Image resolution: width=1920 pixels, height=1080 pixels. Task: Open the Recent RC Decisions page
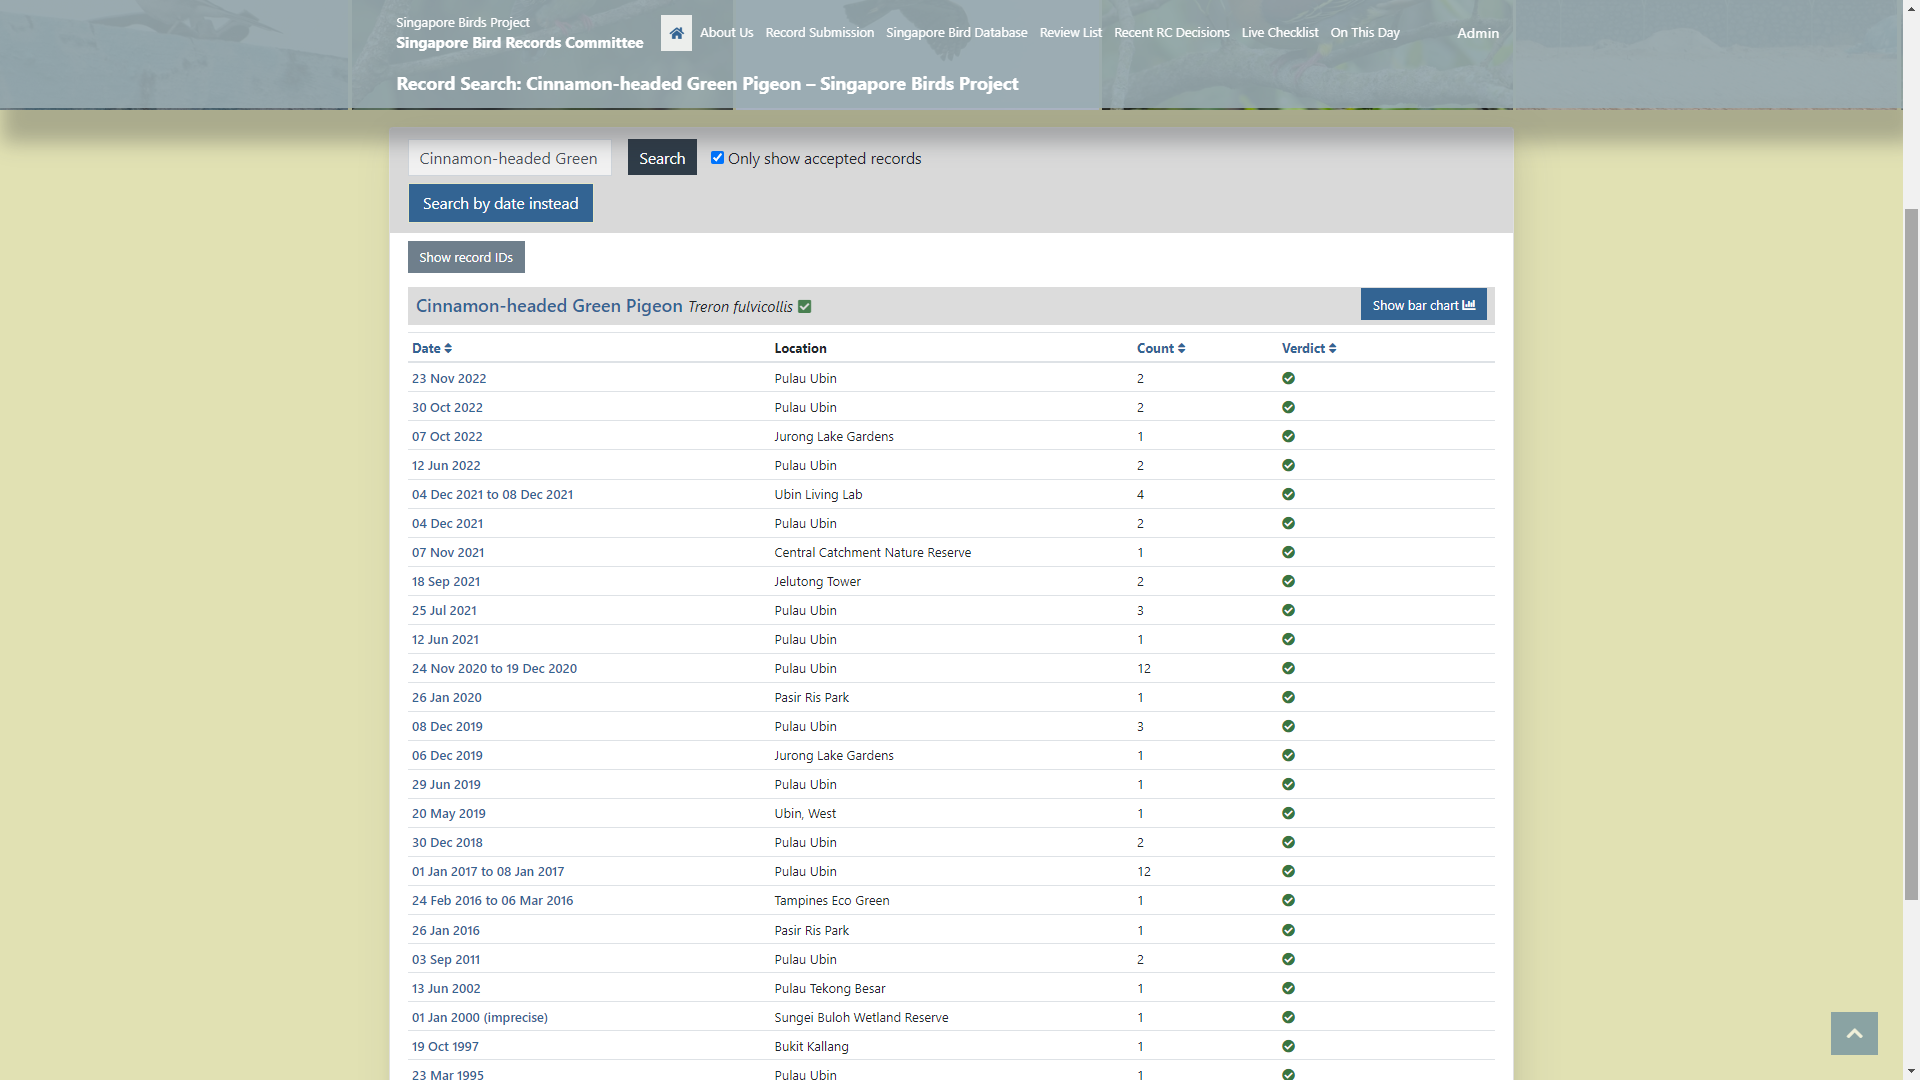[x=1171, y=33]
